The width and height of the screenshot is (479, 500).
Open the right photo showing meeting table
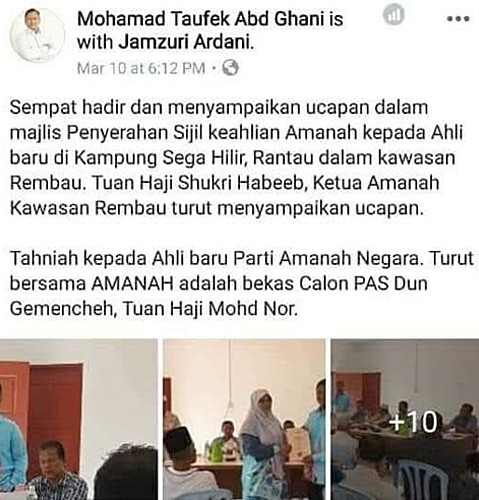coord(405,419)
